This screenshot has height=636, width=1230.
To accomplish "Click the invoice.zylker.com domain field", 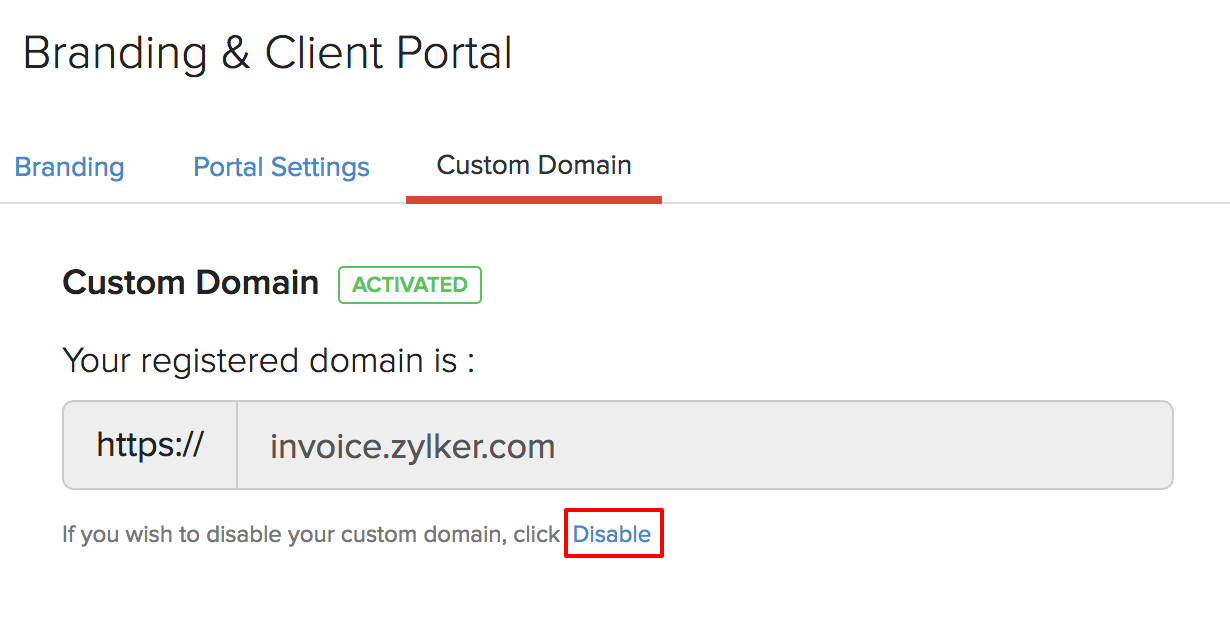I will tap(704, 446).
